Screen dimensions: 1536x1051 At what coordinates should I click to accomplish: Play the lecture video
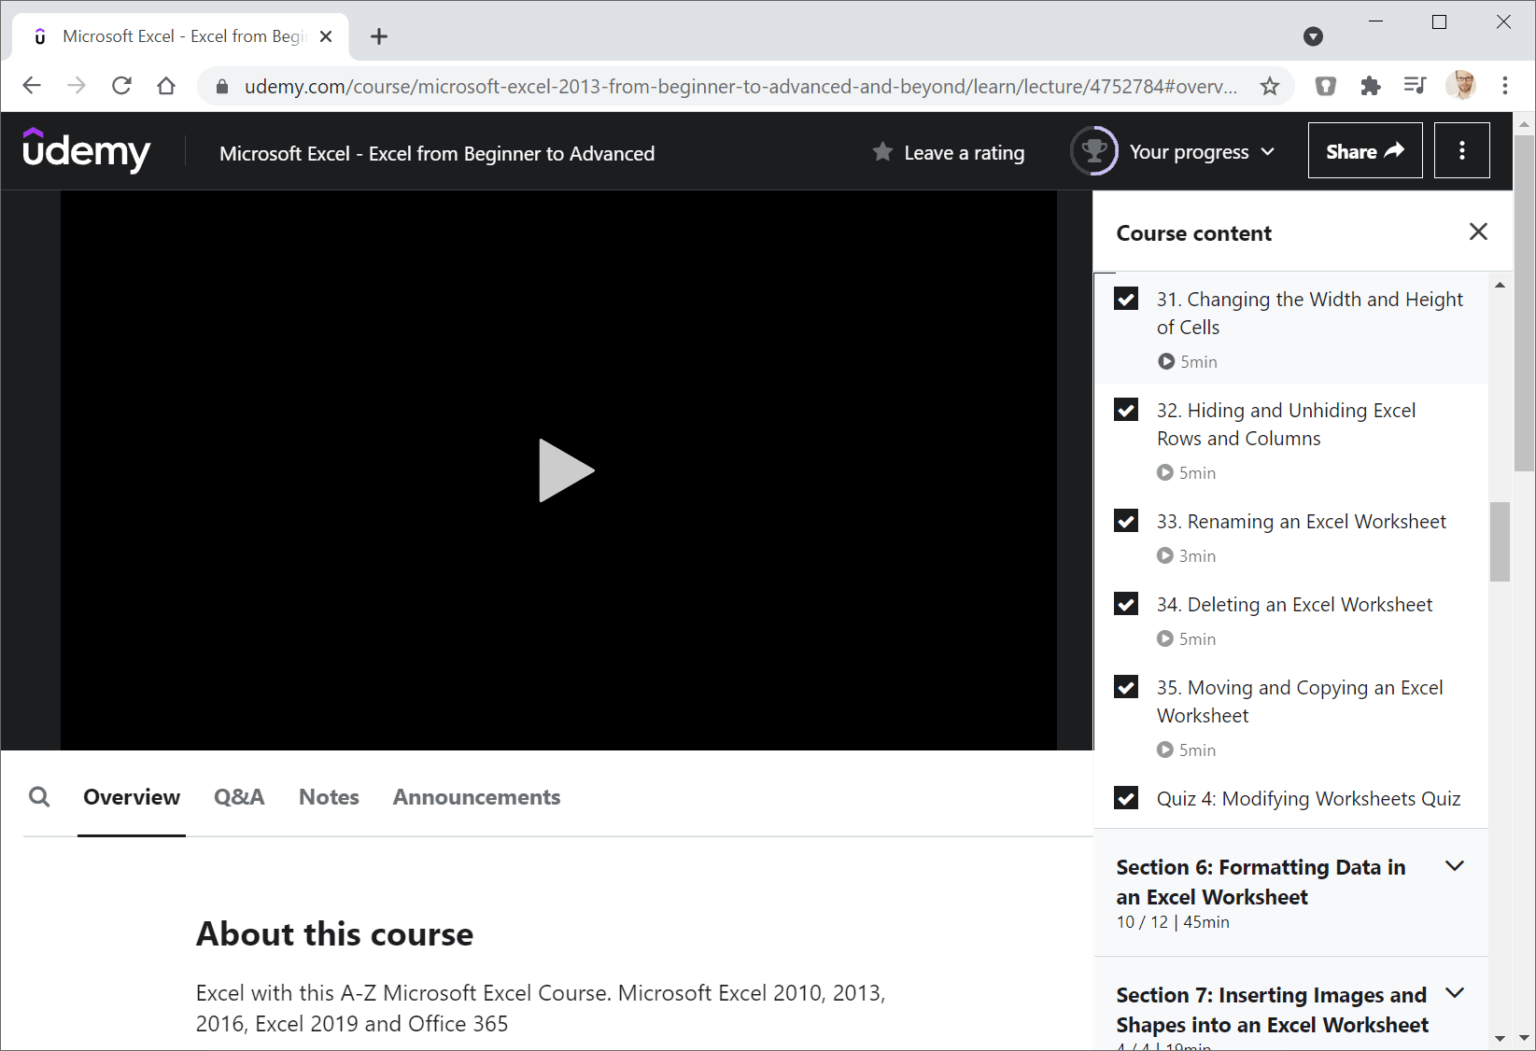point(565,470)
